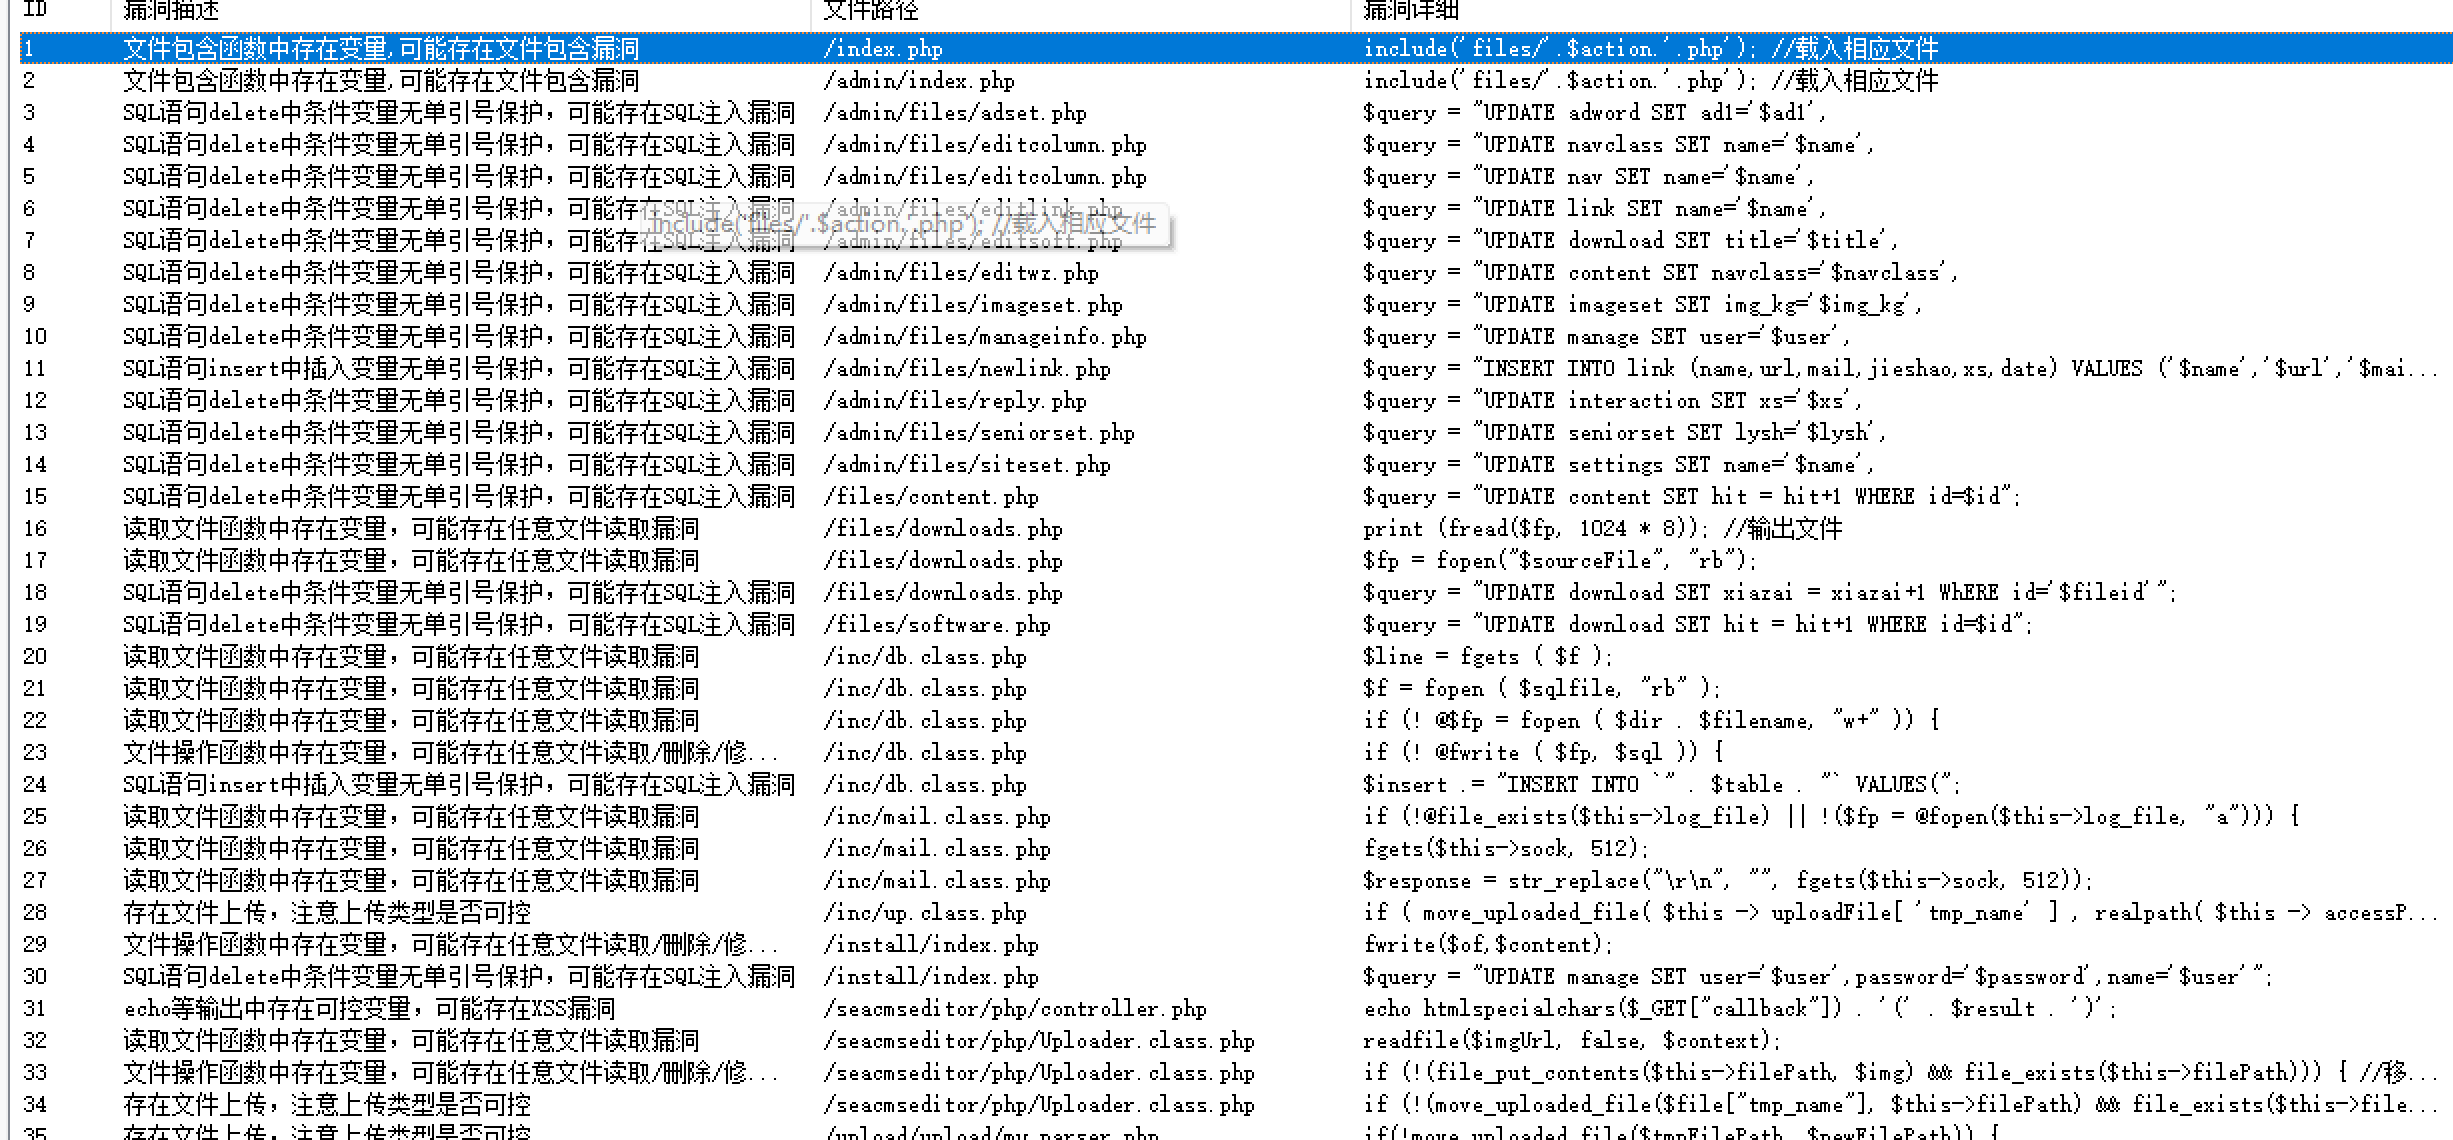Select ID cell number 28

click(35, 912)
